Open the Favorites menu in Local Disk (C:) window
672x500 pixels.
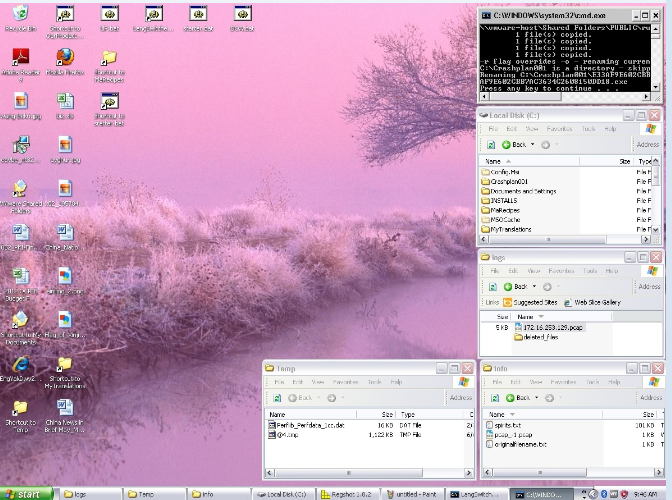click(x=559, y=129)
